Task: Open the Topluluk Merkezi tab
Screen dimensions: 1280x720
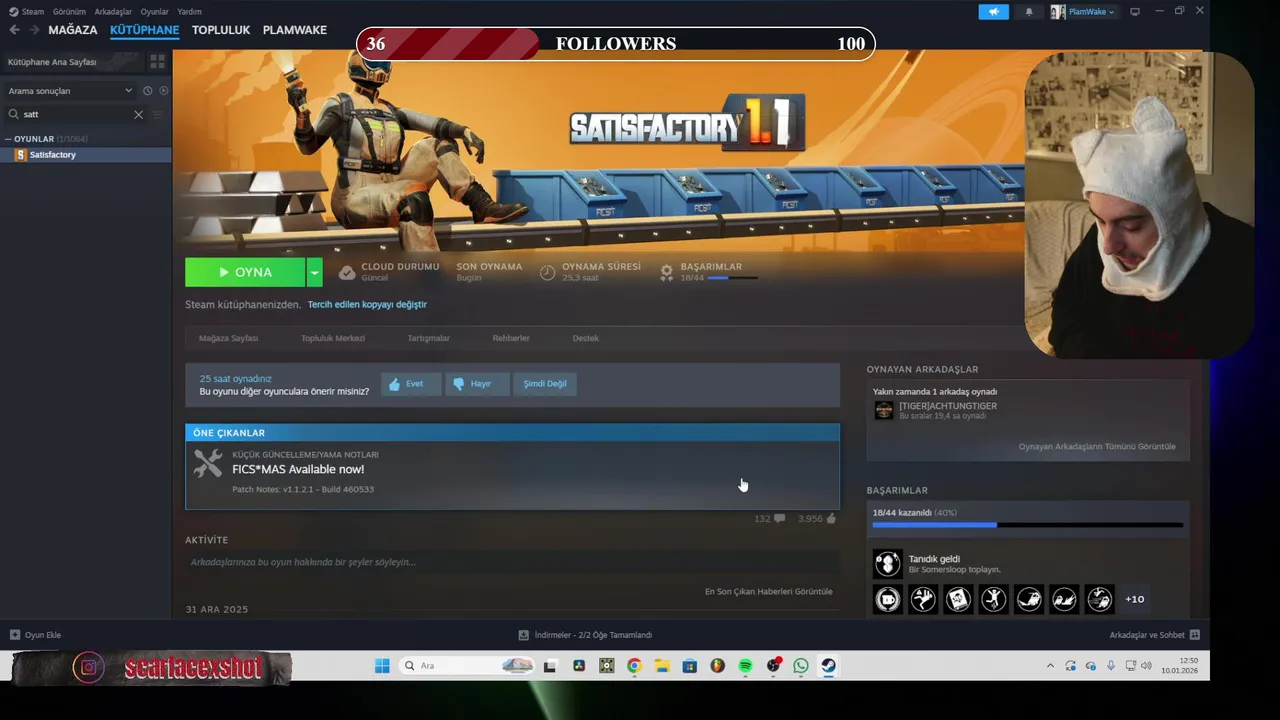Action: 333,338
